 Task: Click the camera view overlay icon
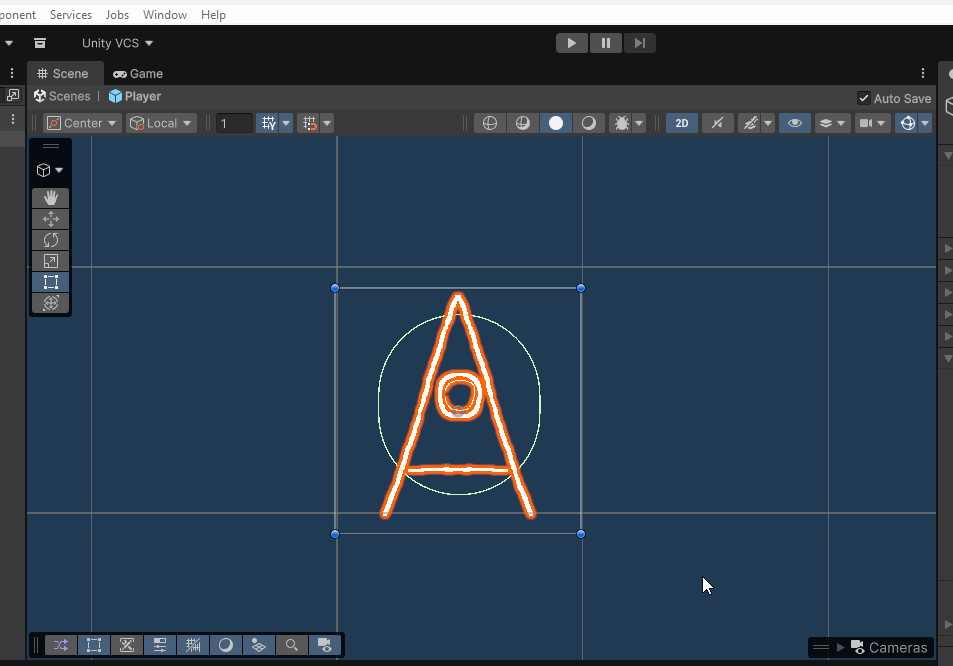[x=325, y=645]
